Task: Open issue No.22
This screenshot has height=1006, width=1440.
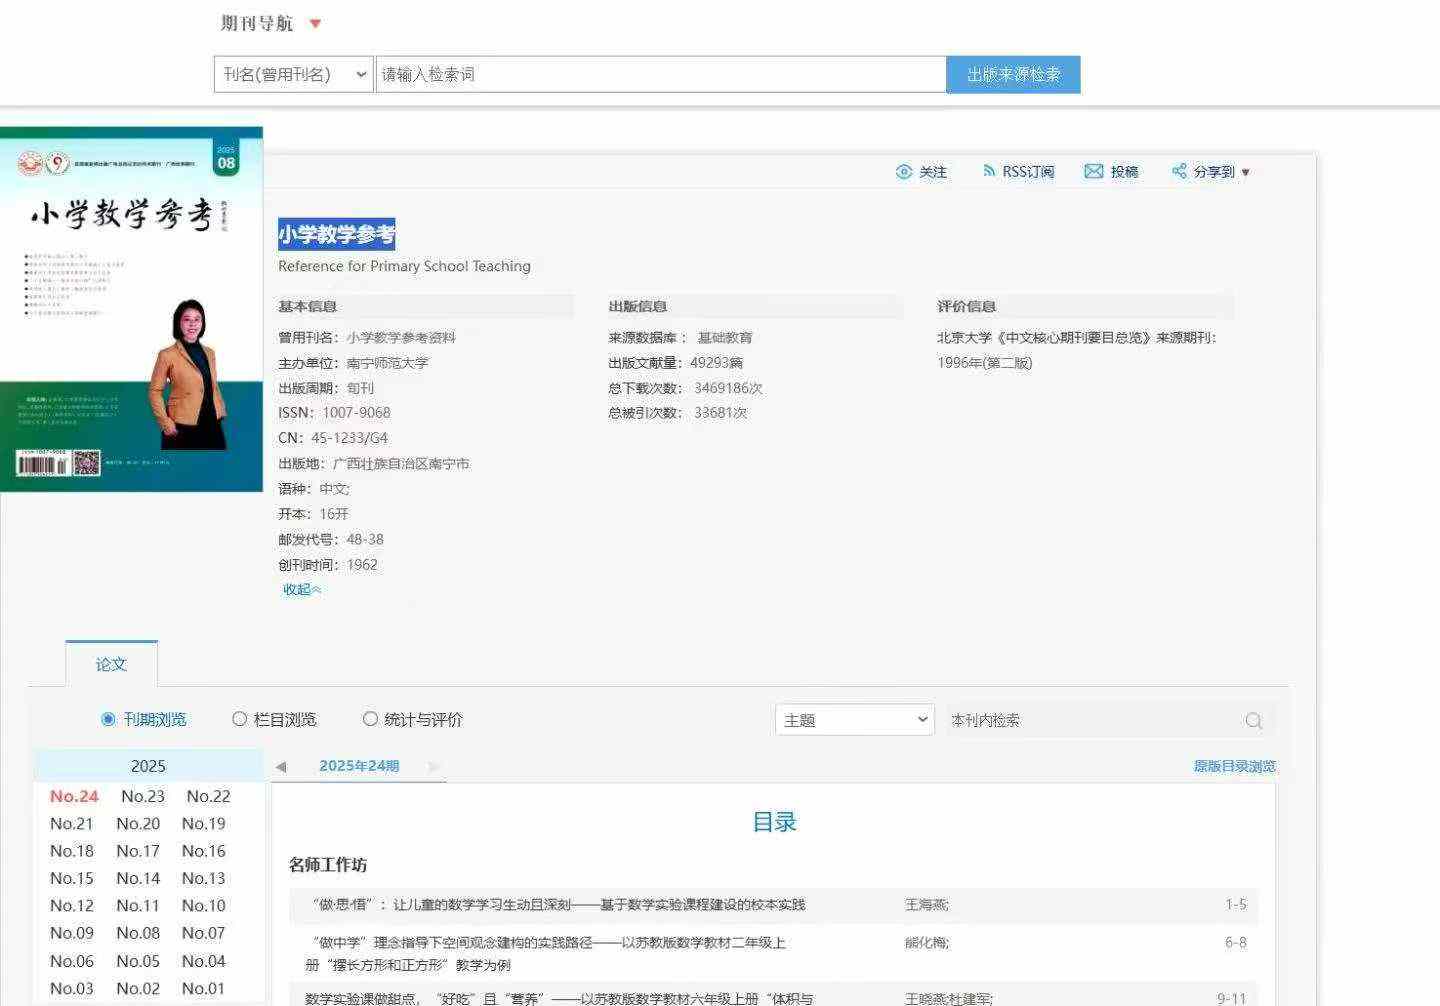Action: pyautogui.click(x=208, y=797)
